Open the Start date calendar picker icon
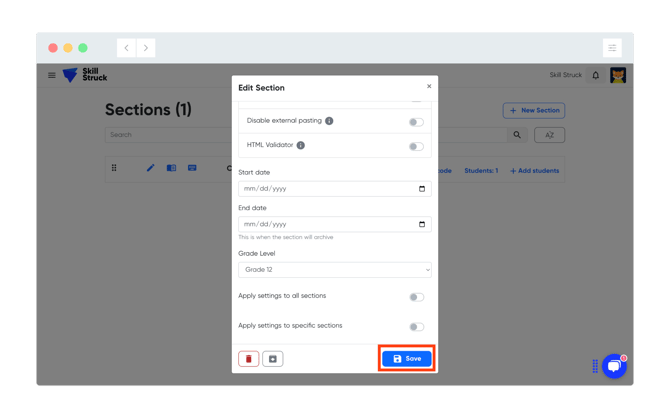This screenshot has height=418, width=670. pos(422,189)
